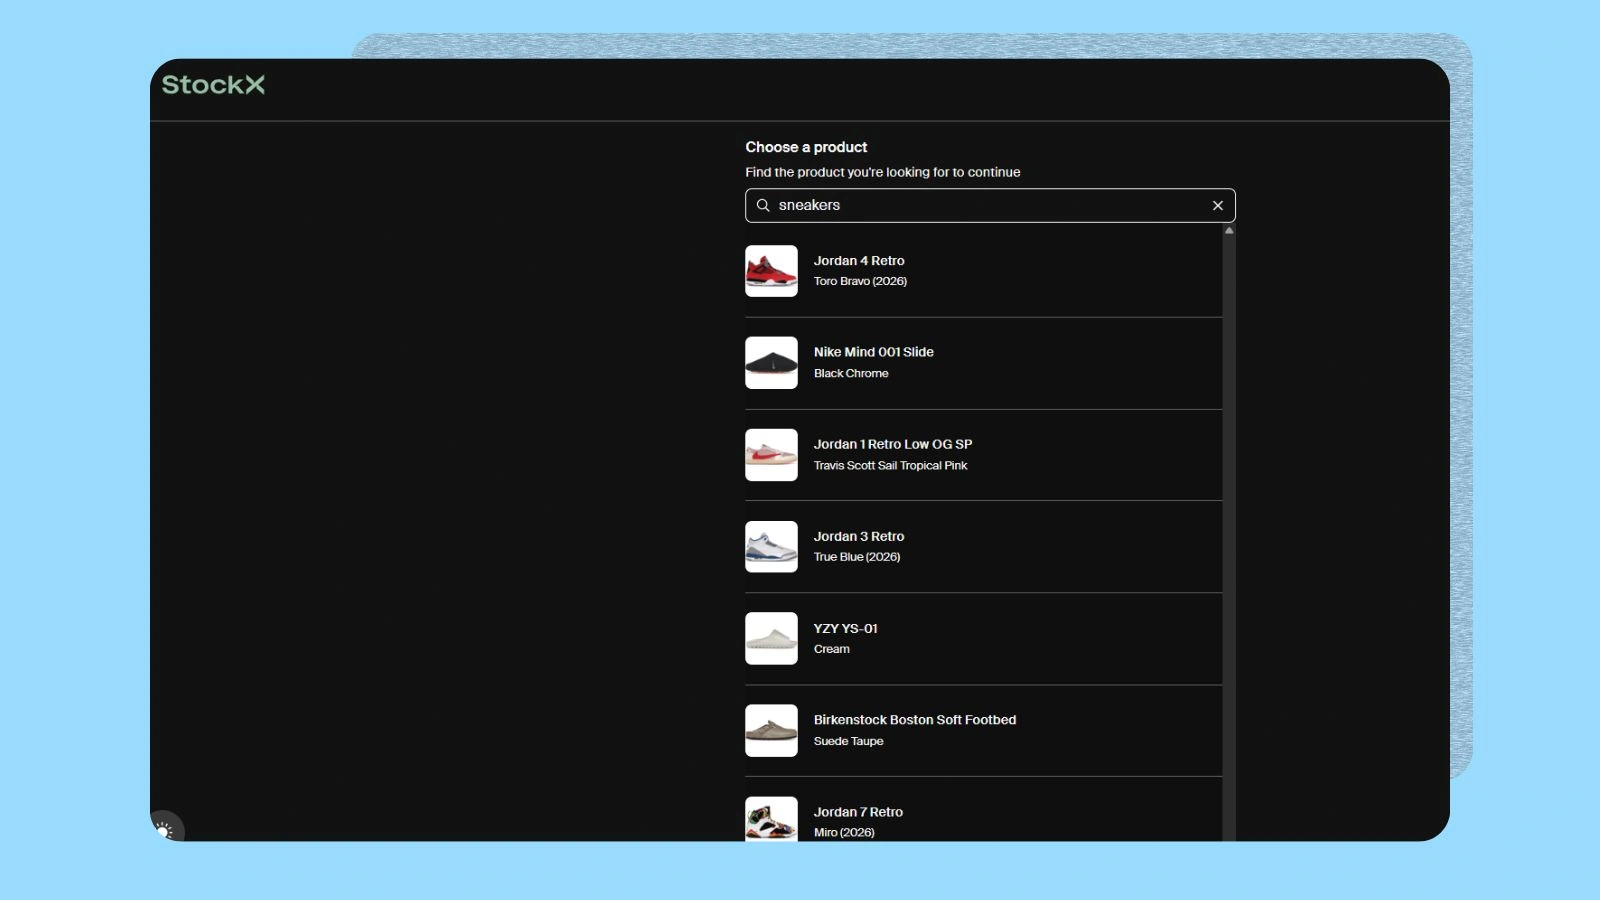Open the Jordan 3 Retro thumbnail
Screen dimensions: 1600x900
[x=771, y=547]
